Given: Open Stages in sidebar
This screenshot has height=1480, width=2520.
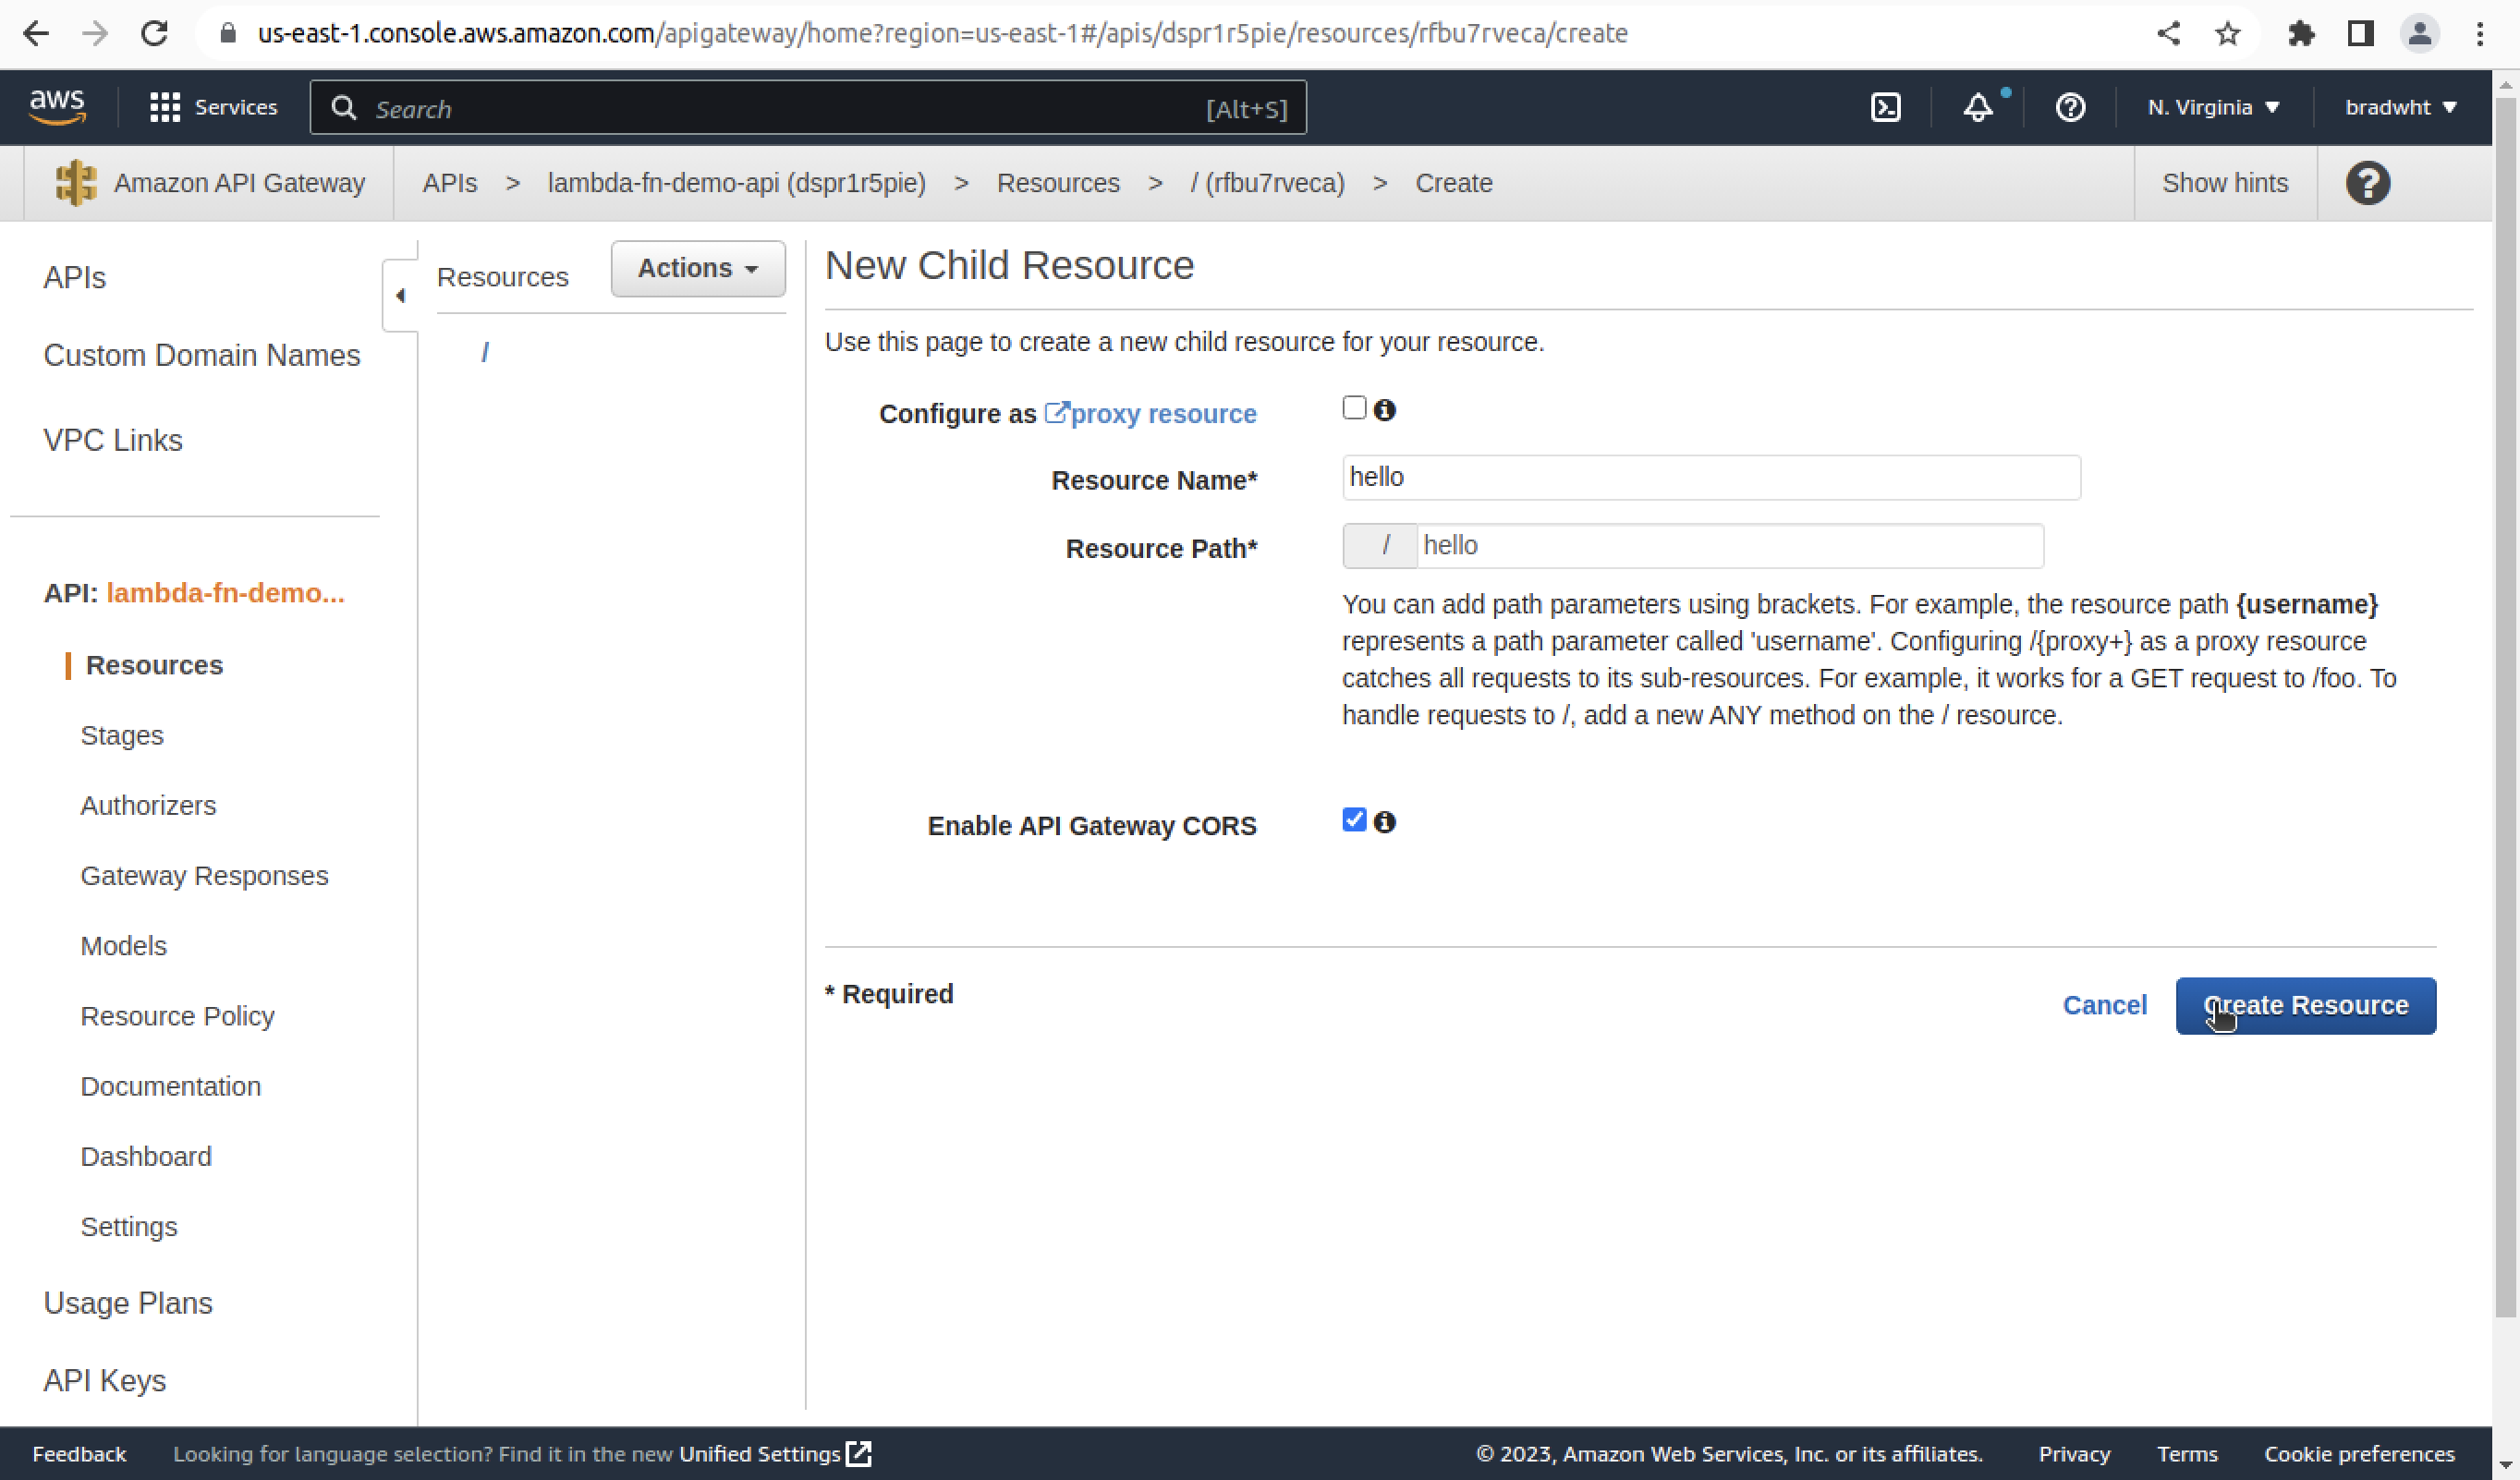Looking at the screenshot, I should 121,735.
